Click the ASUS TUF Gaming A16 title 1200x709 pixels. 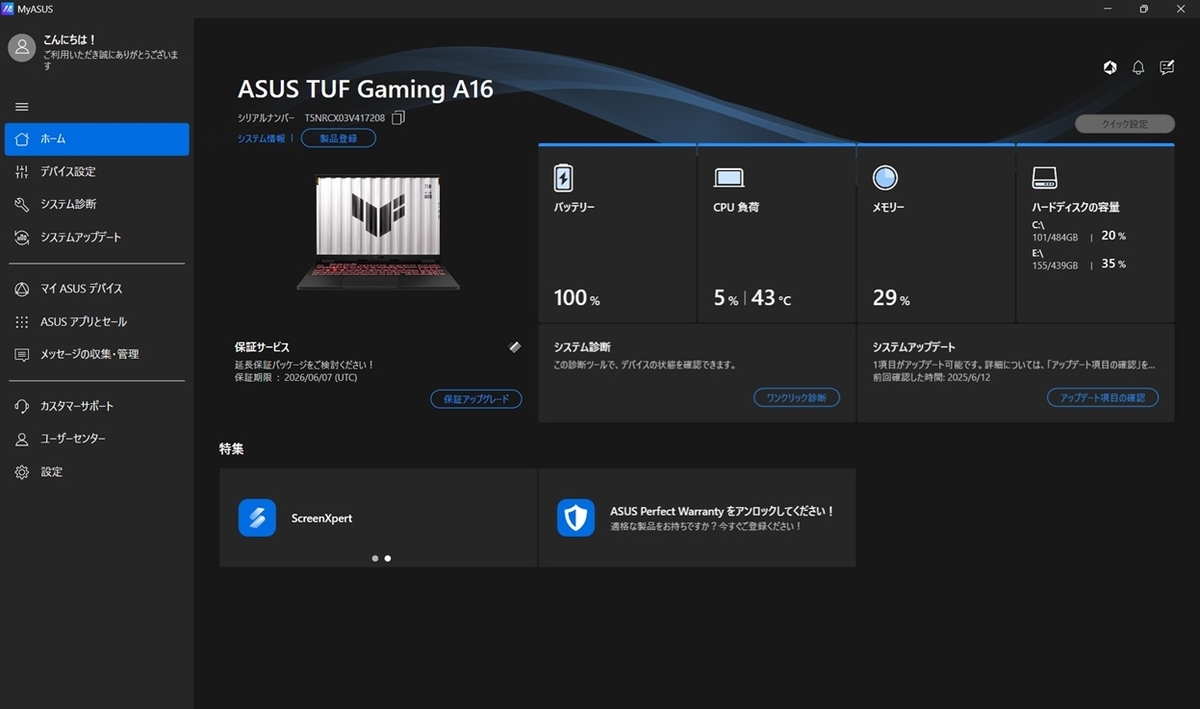(x=365, y=88)
